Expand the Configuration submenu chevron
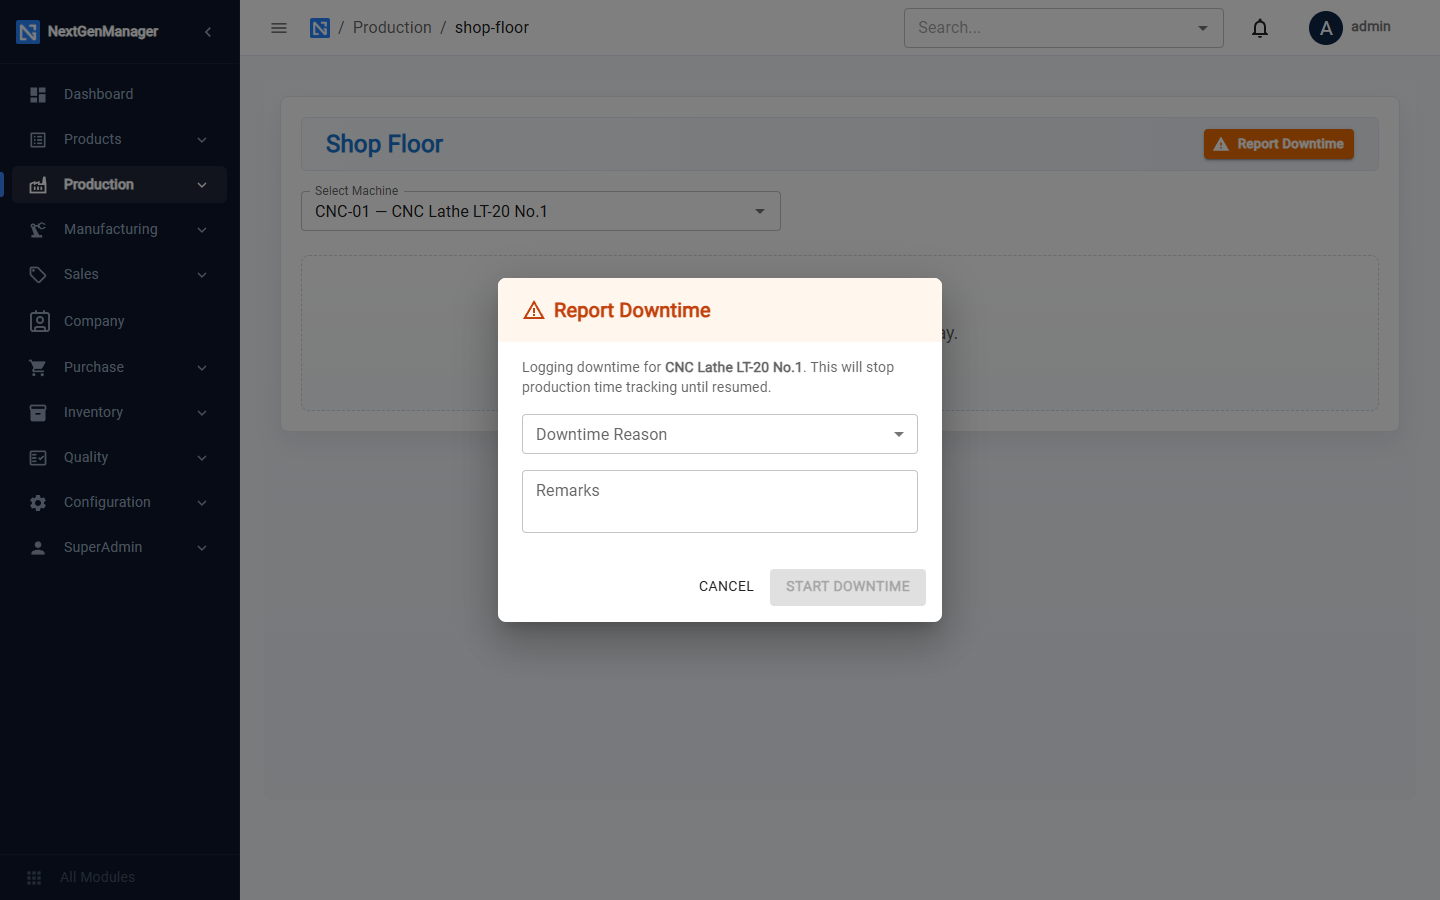The image size is (1440, 900). click(x=202, y=503)
